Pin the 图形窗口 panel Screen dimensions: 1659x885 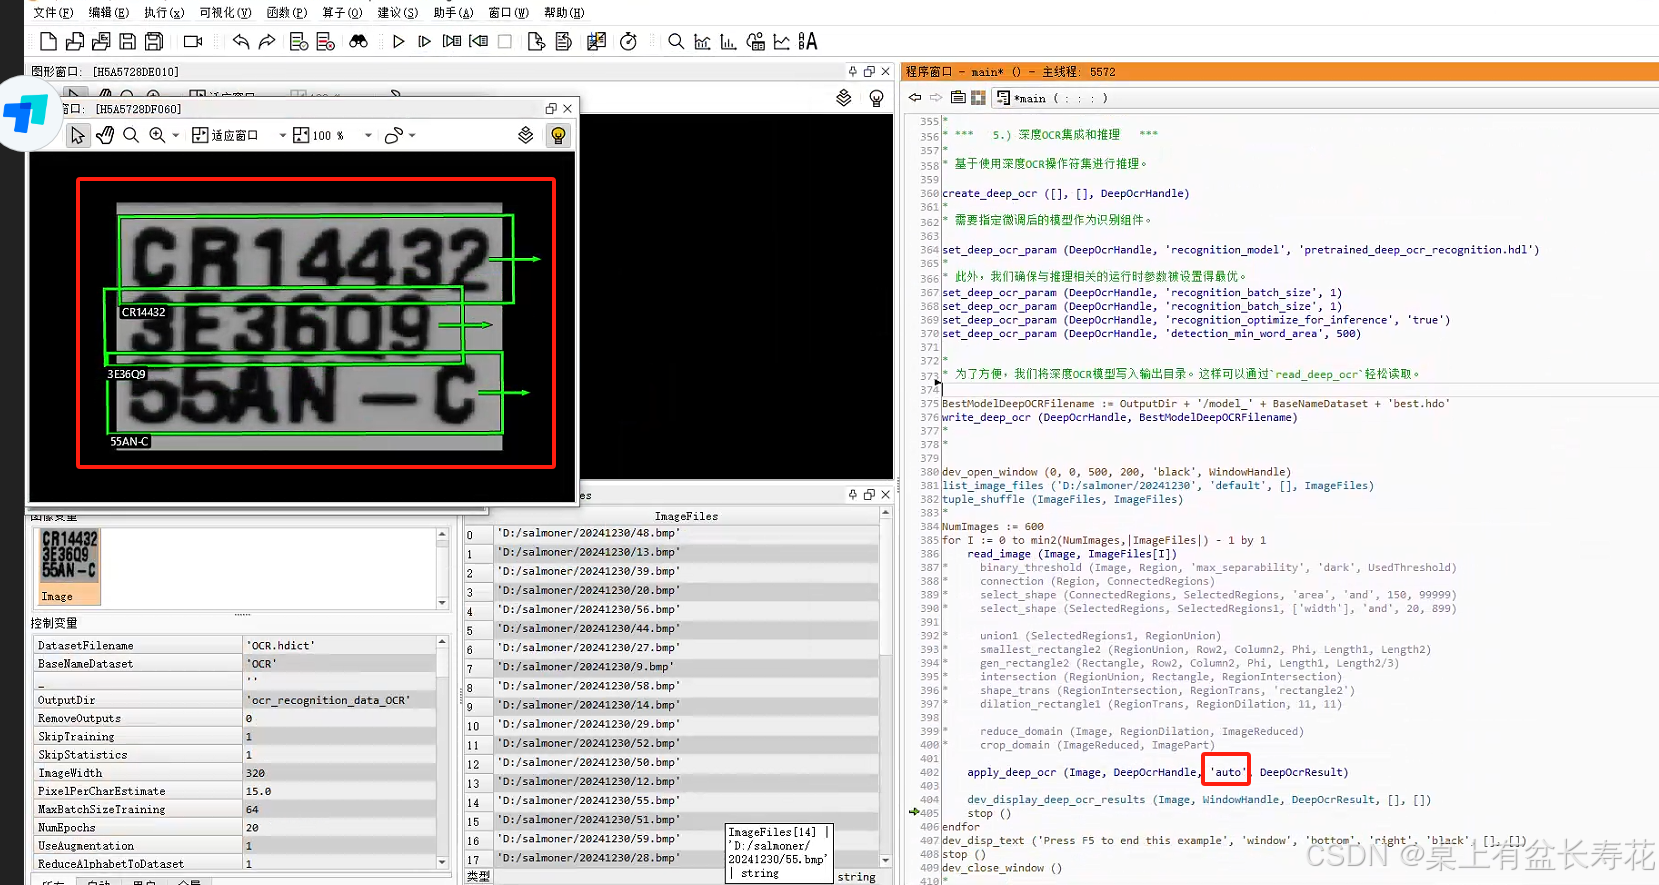(x=853, y=72)
